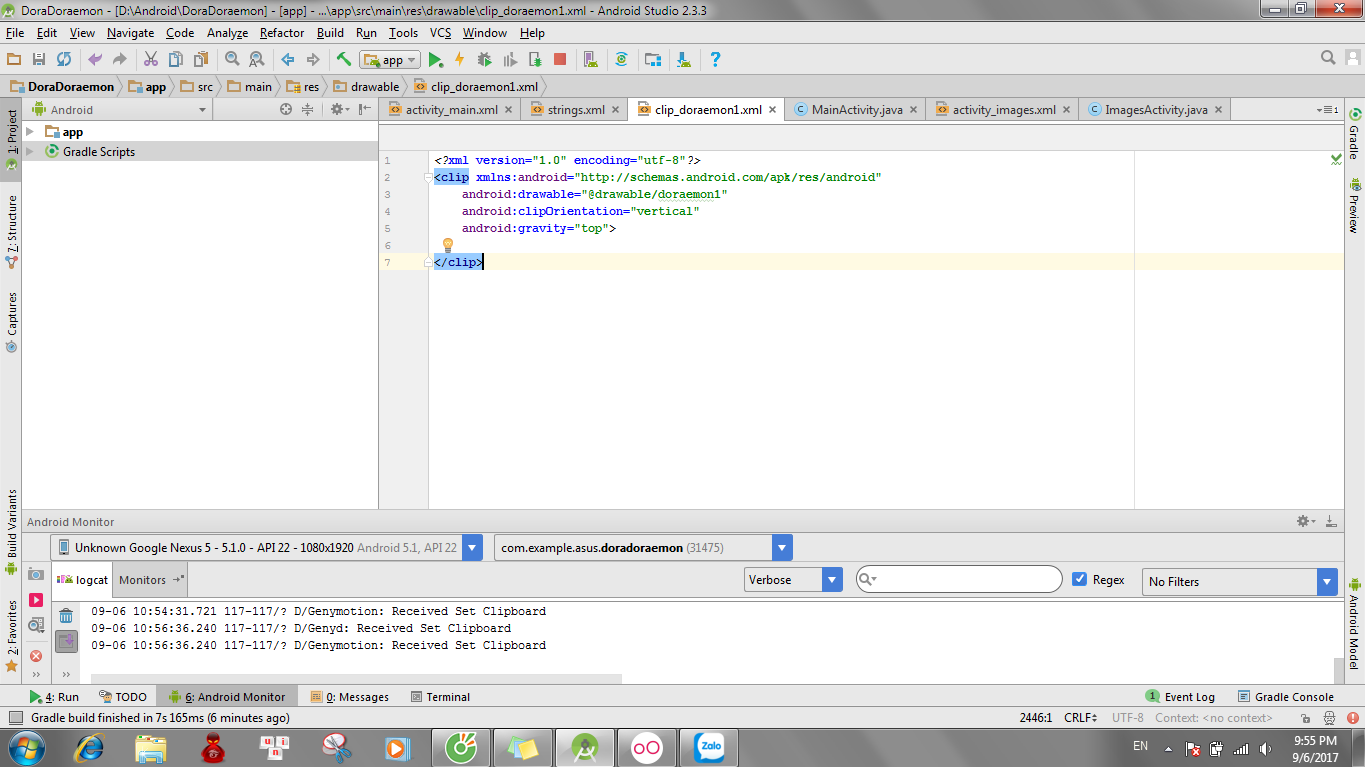
Task: Switch to the MainActivity.java tab
Action: point(856,110)
